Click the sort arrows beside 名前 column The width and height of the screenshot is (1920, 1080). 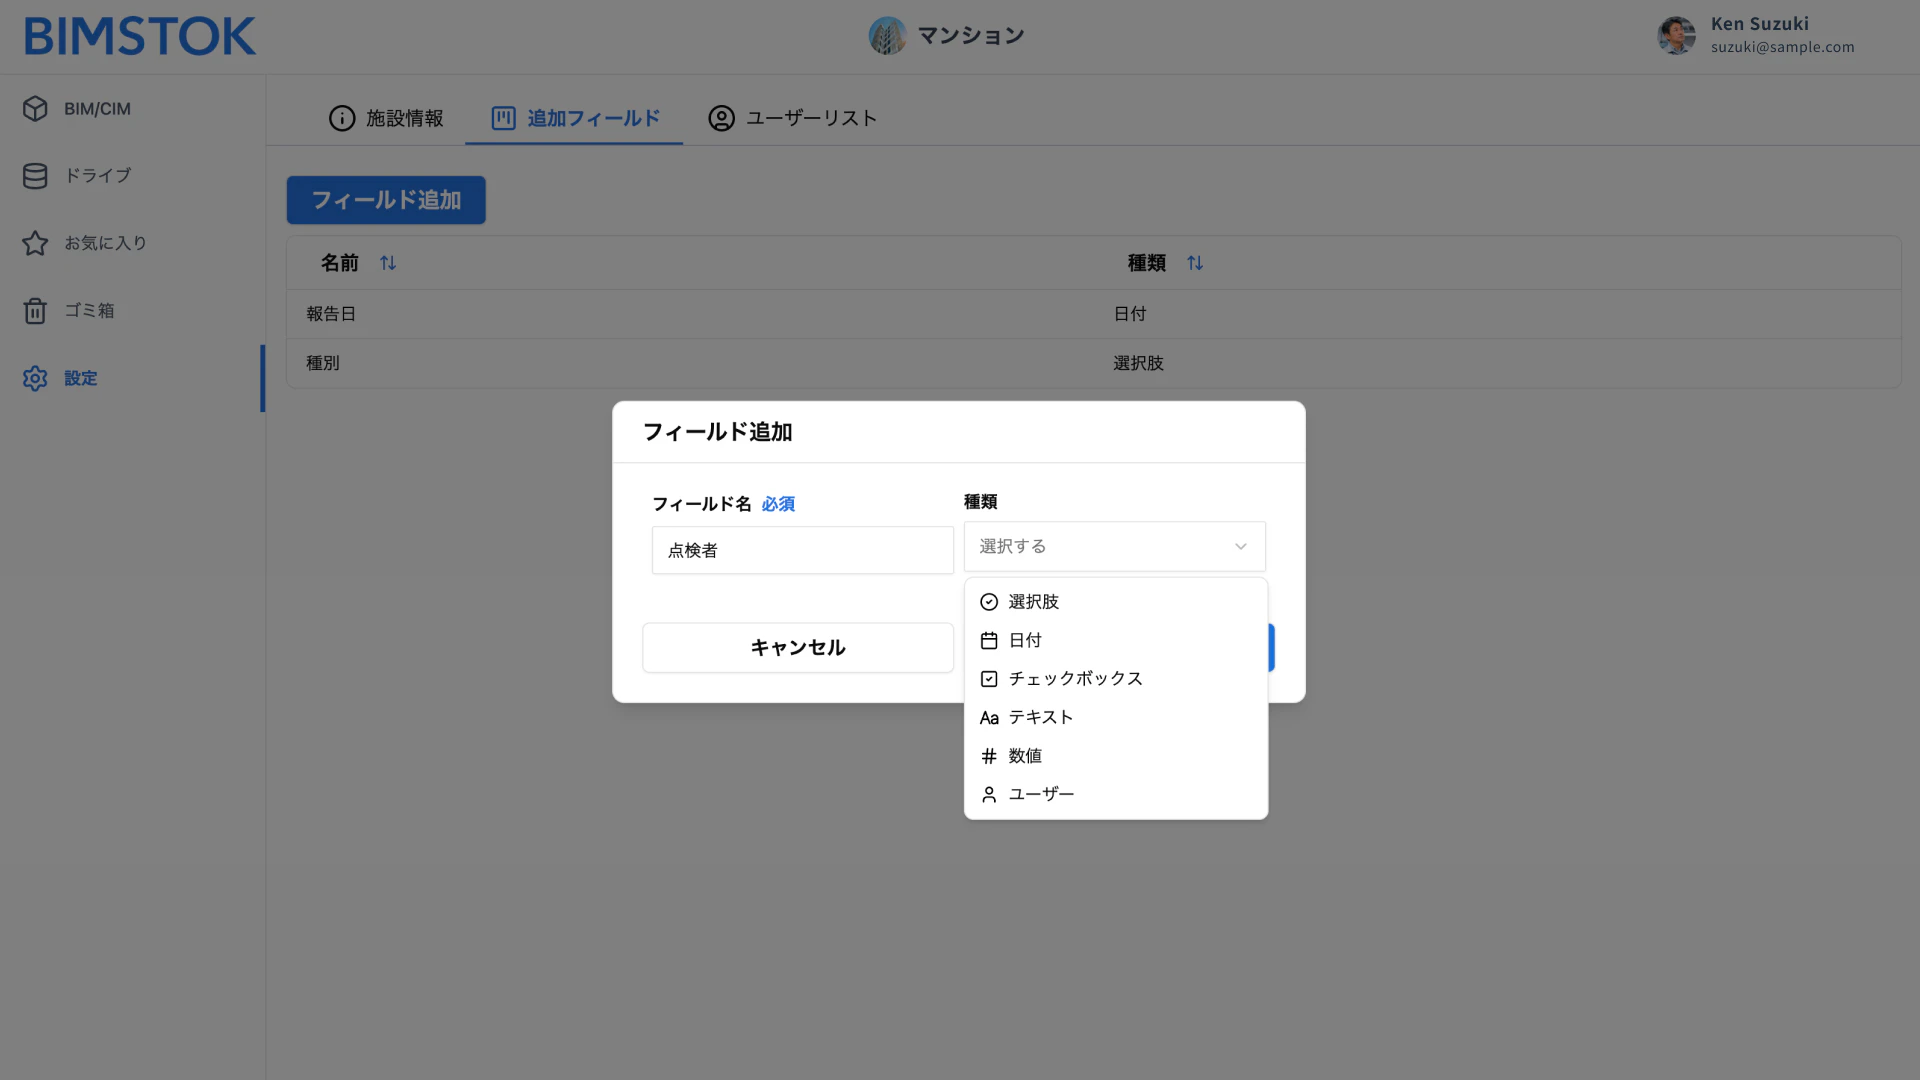click(x=388, y=263)
